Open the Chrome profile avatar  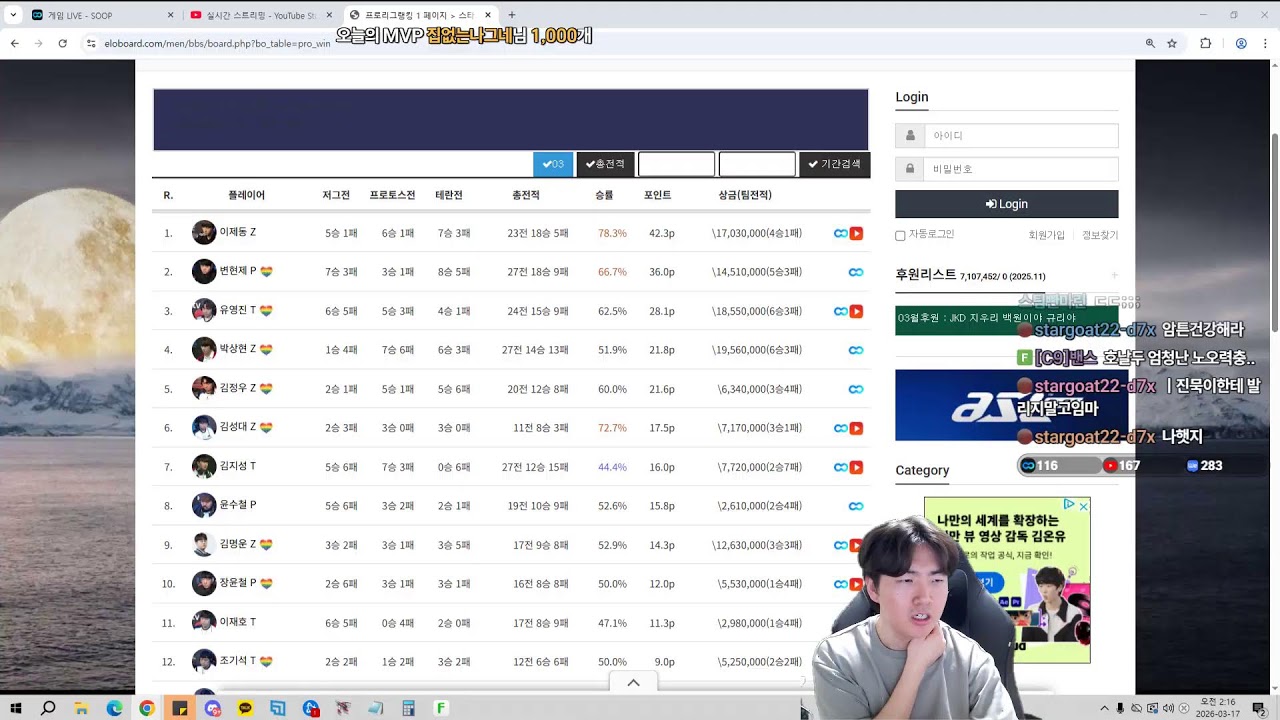coord(1241,43)
